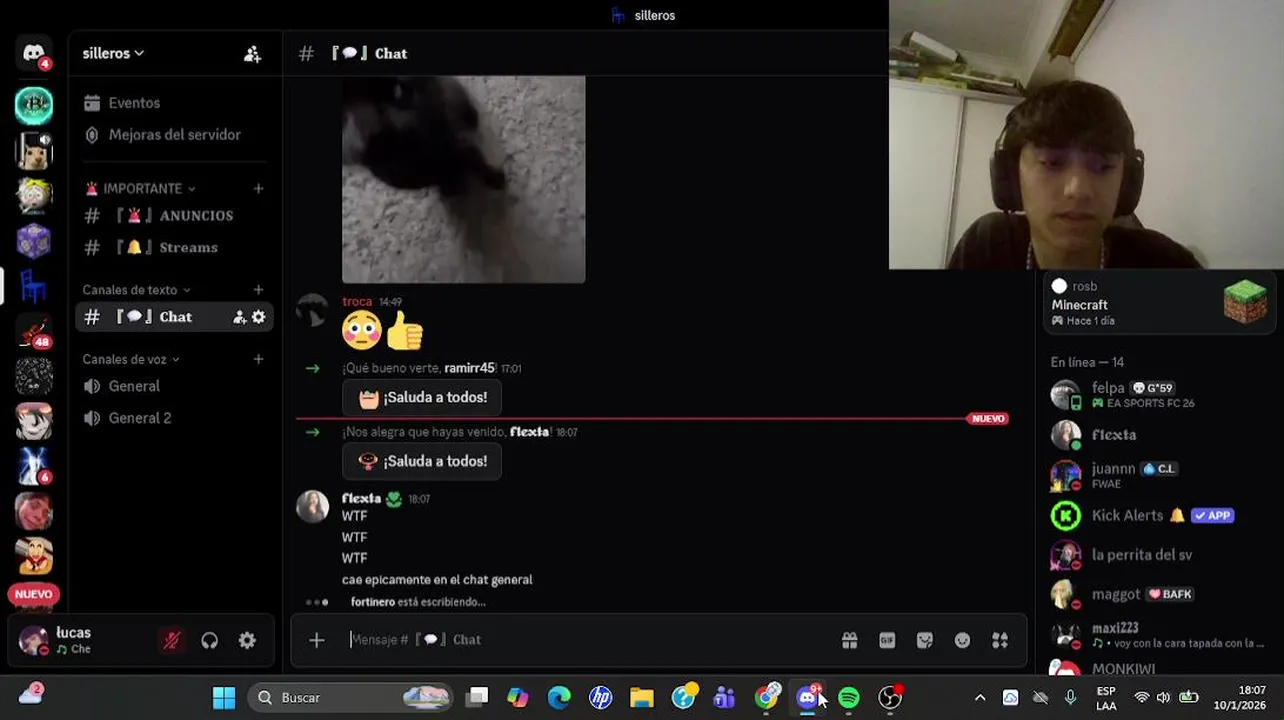Open Copilot from the taskbar
The width and height of the screenshot is (1284, 720).
[x=518, y=698]
